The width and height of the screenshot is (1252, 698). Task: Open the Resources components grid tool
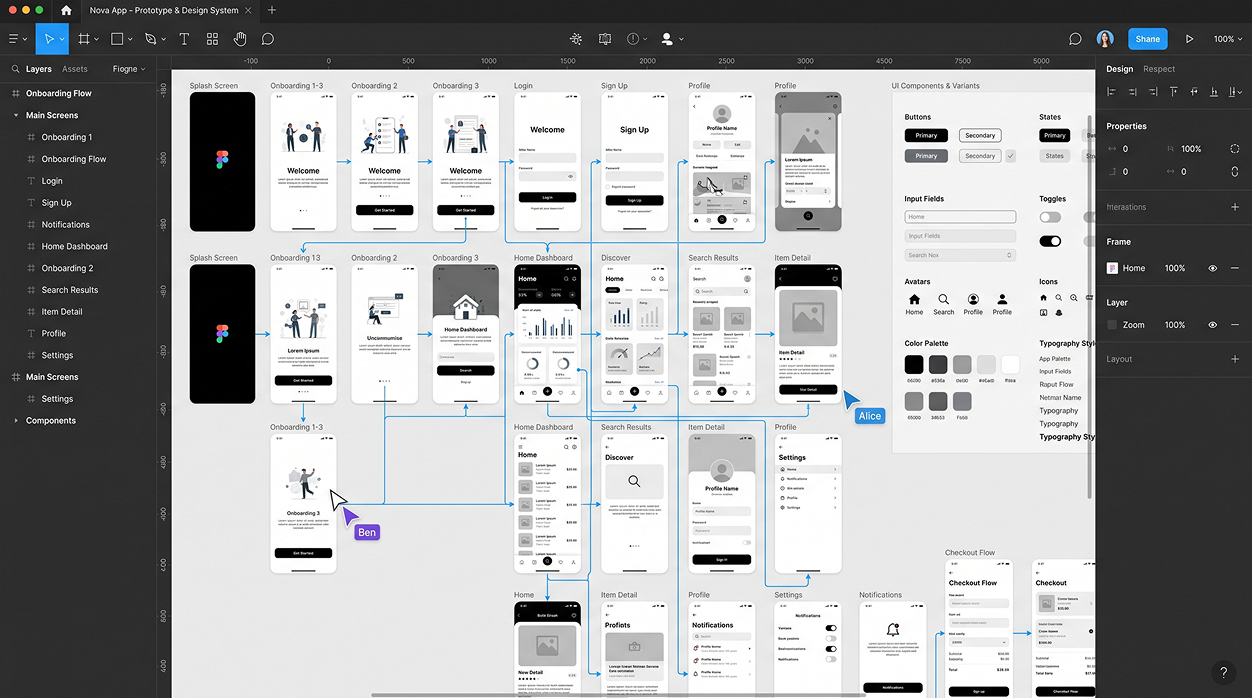point(212,39)
